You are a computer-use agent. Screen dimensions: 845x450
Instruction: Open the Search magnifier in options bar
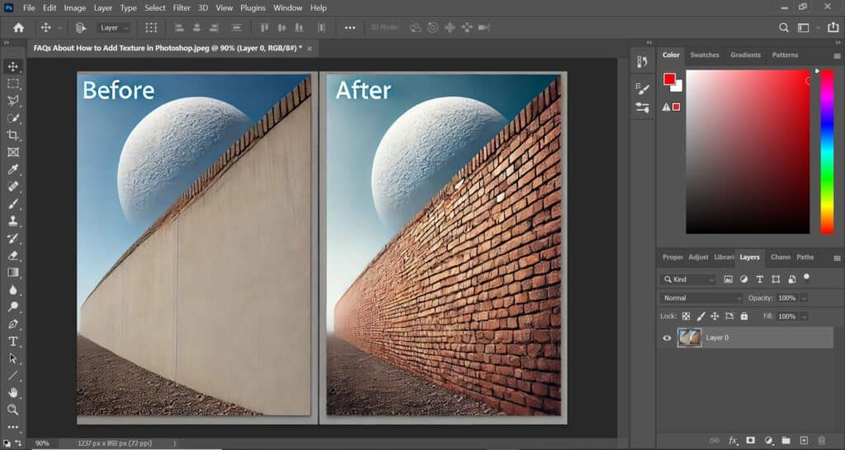click(784, 27)
